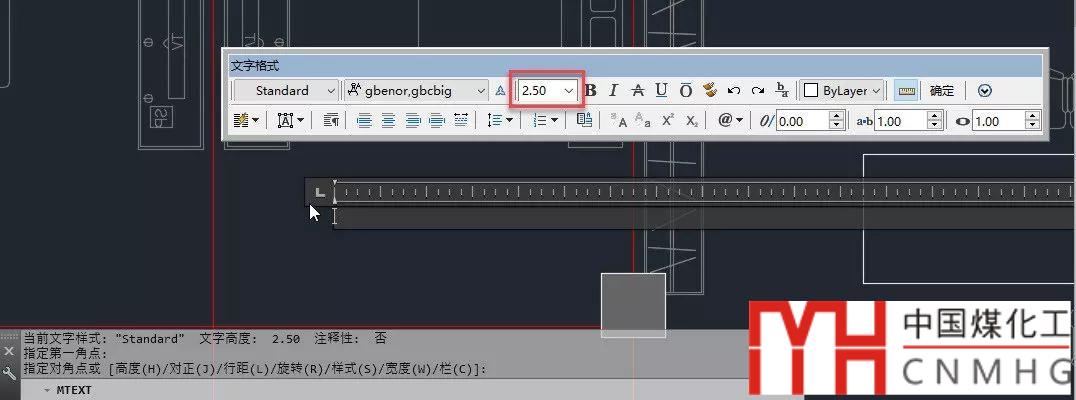The width and height of the screenshot is (1076, 400).
Task: Click the stack fraction icon
Action: (782, 91)
